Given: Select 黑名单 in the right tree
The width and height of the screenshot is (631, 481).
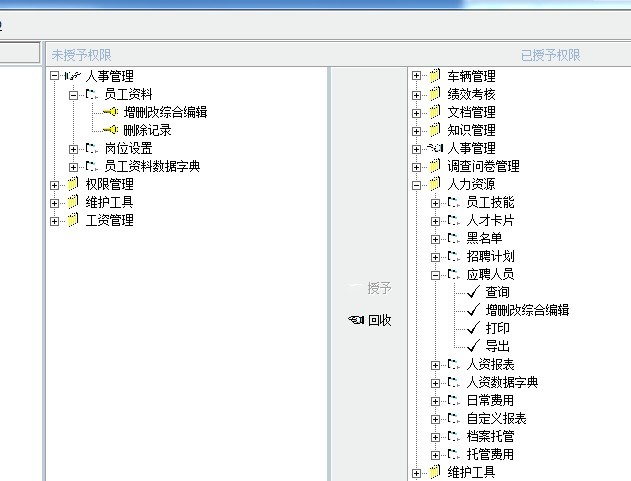Looking at the screenshot, I should point(484,238).
